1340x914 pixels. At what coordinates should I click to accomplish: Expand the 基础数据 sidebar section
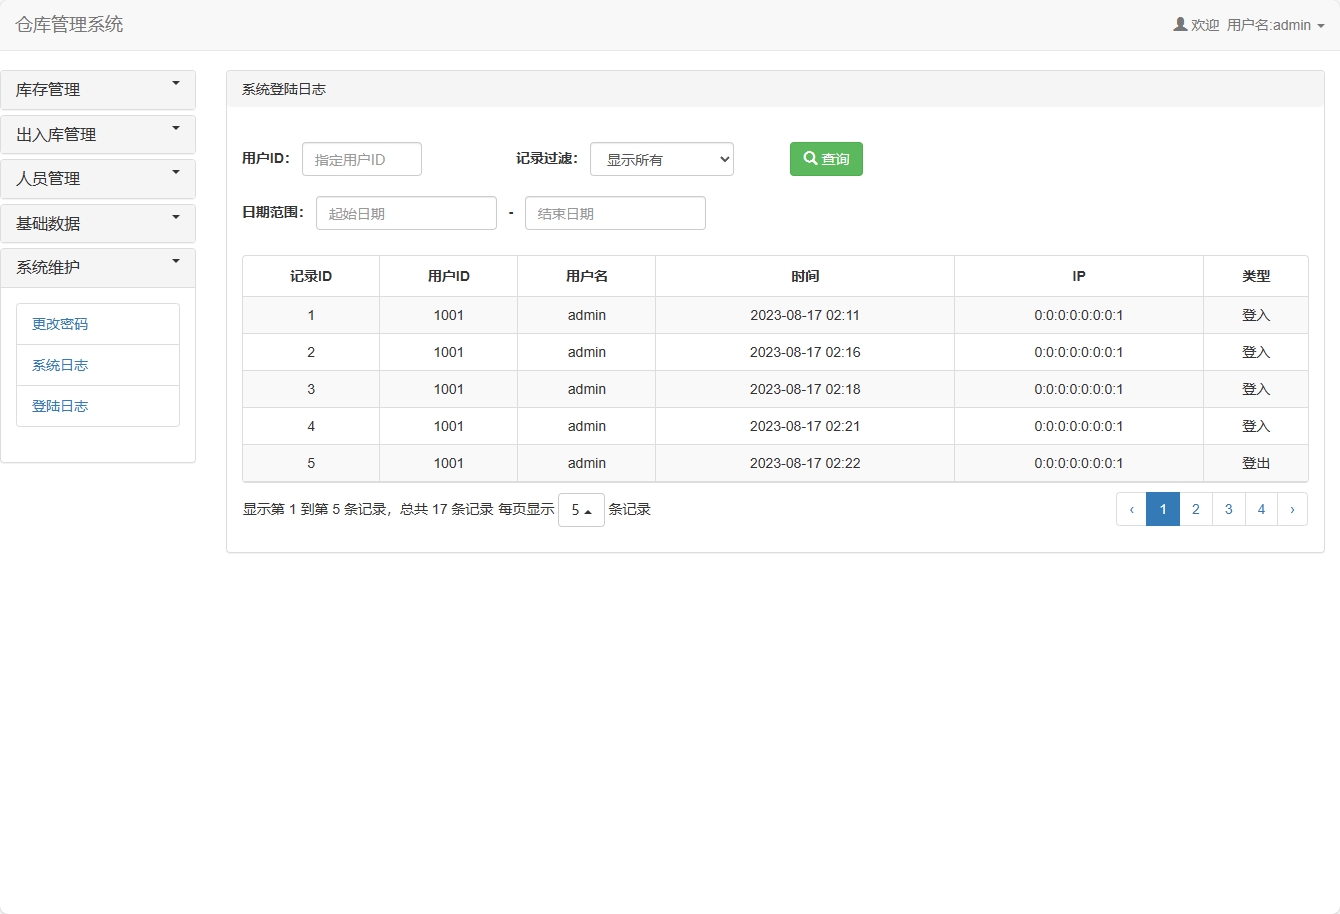pos(98,224)
